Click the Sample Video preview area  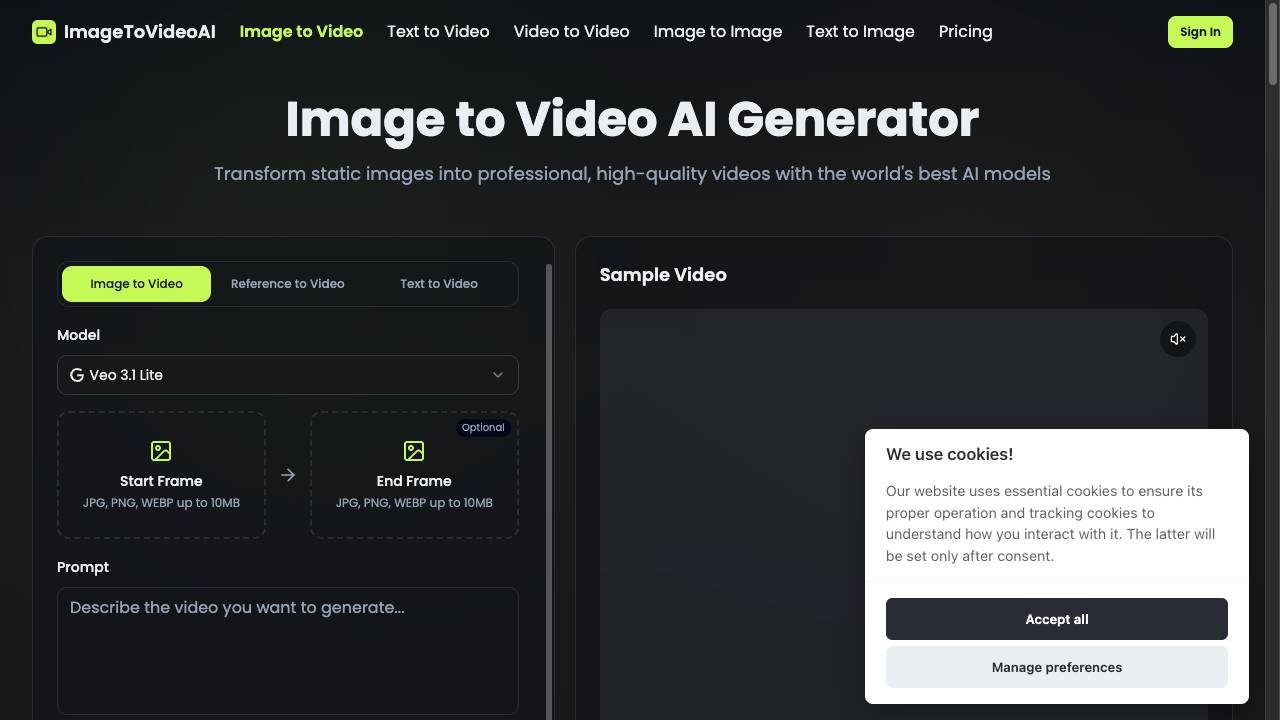point(904,514)
